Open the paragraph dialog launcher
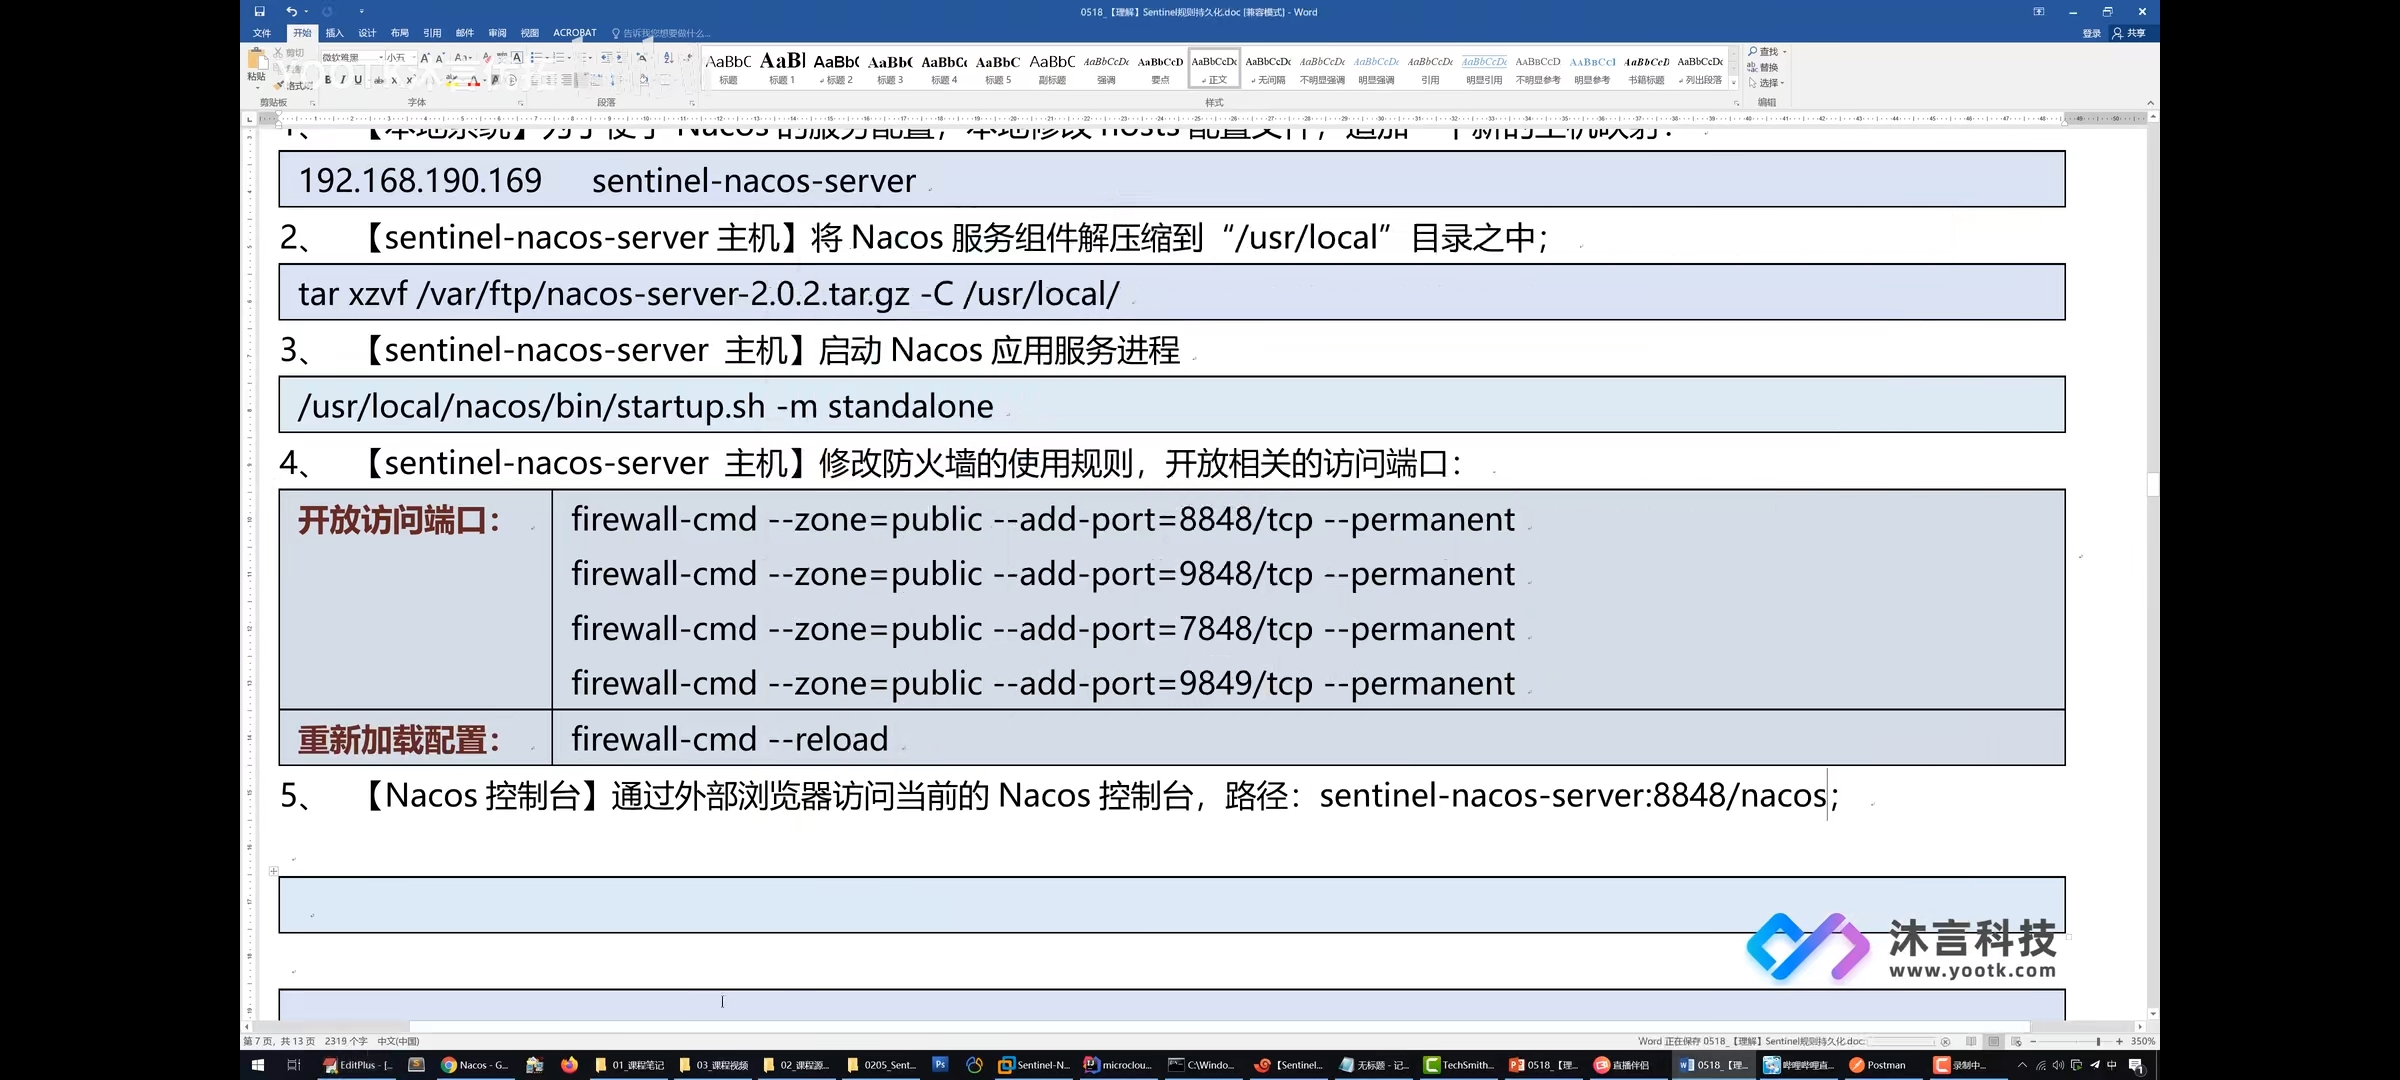 [692, 103]
